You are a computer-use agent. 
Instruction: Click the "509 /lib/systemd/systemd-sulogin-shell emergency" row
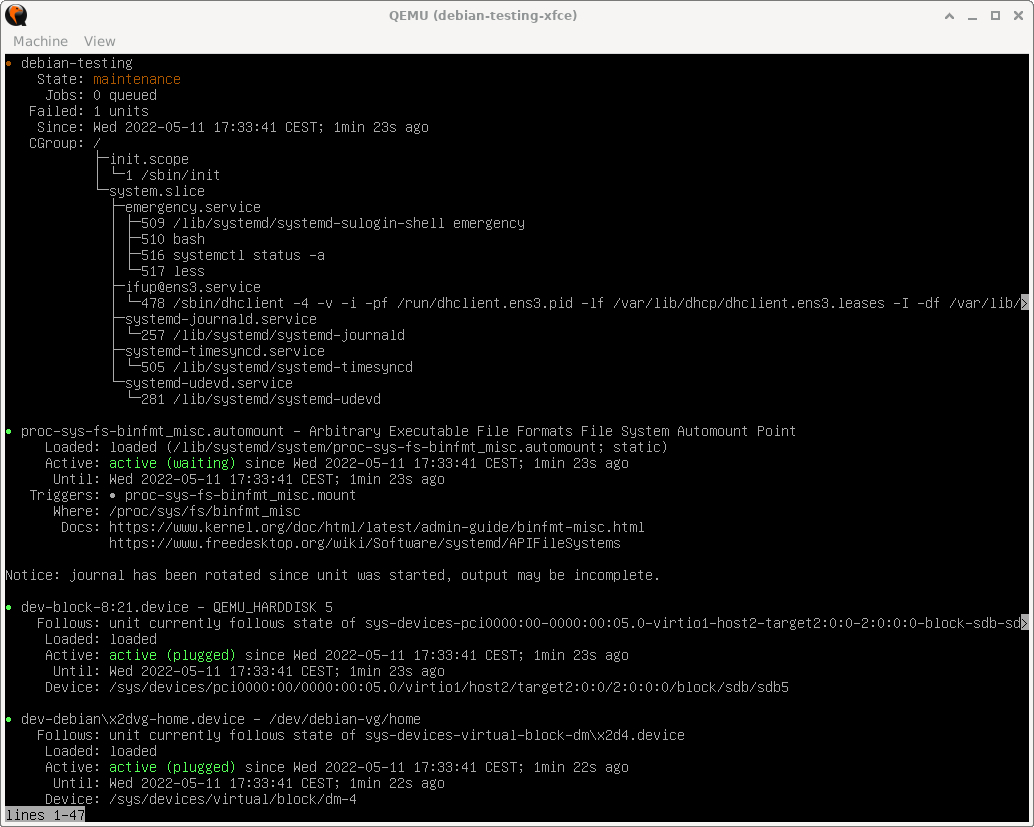tap(333, 224)
